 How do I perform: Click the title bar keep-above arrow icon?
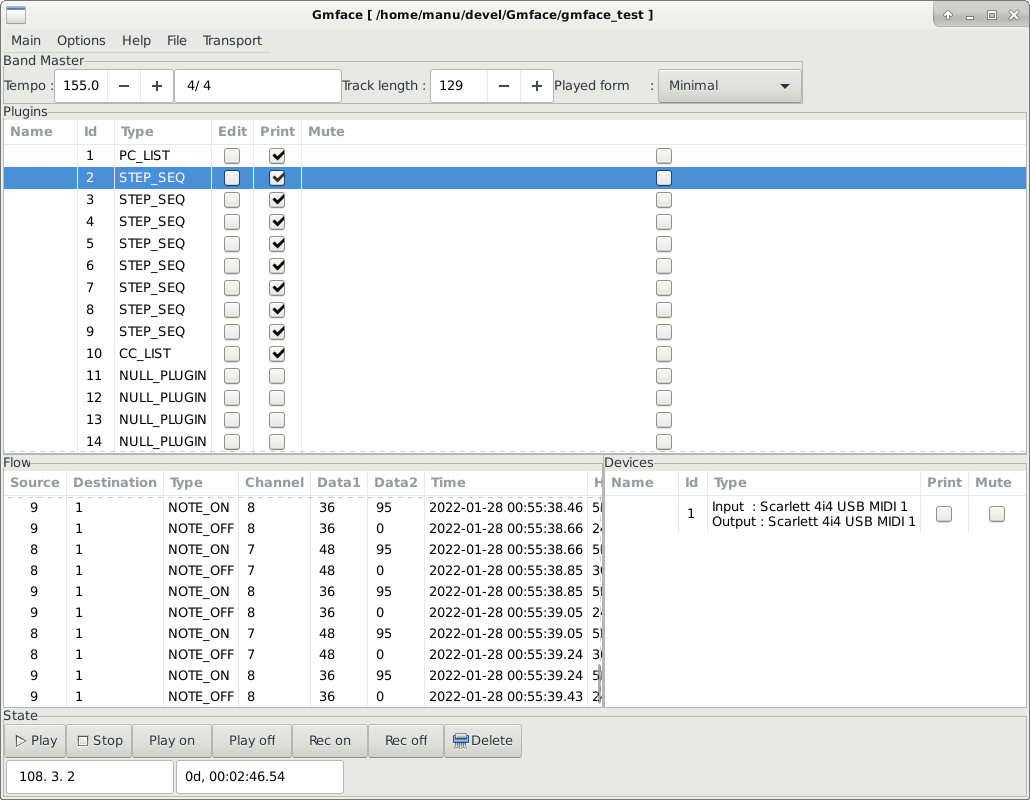pyautogui.click(x=948, y=15)
